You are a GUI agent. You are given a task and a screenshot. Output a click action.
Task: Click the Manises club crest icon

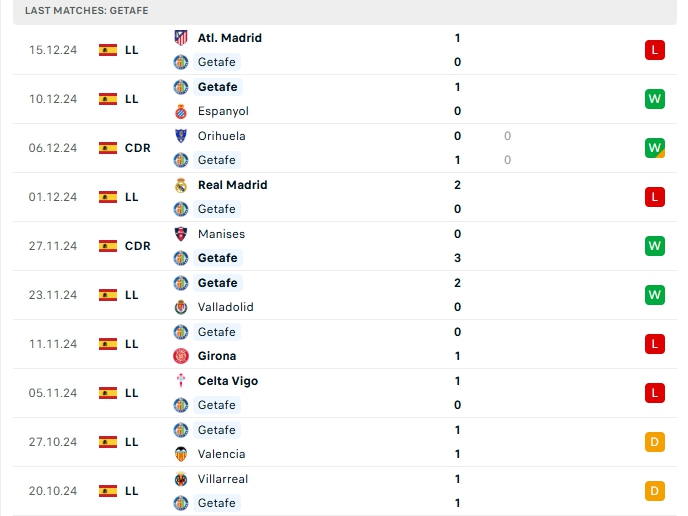point(181,234)
